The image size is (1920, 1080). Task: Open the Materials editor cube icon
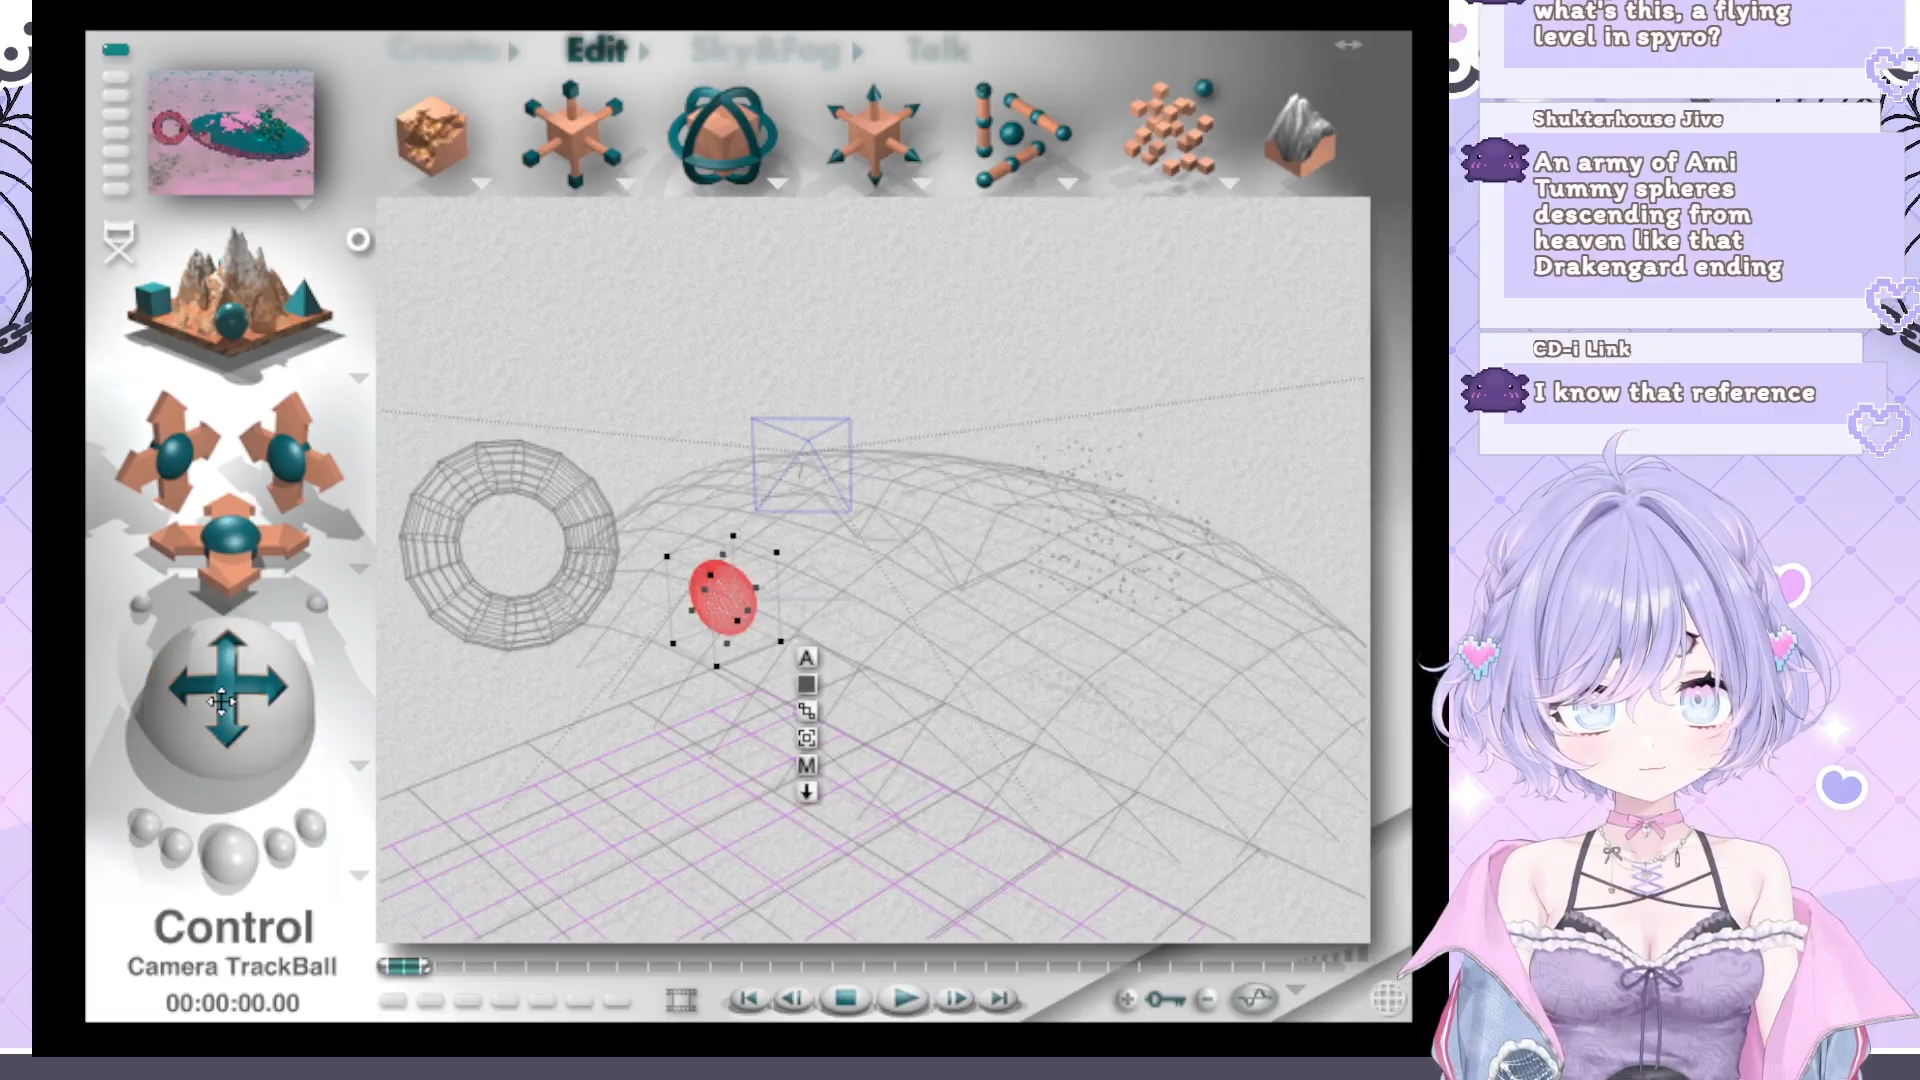click(x=431, y=136)
